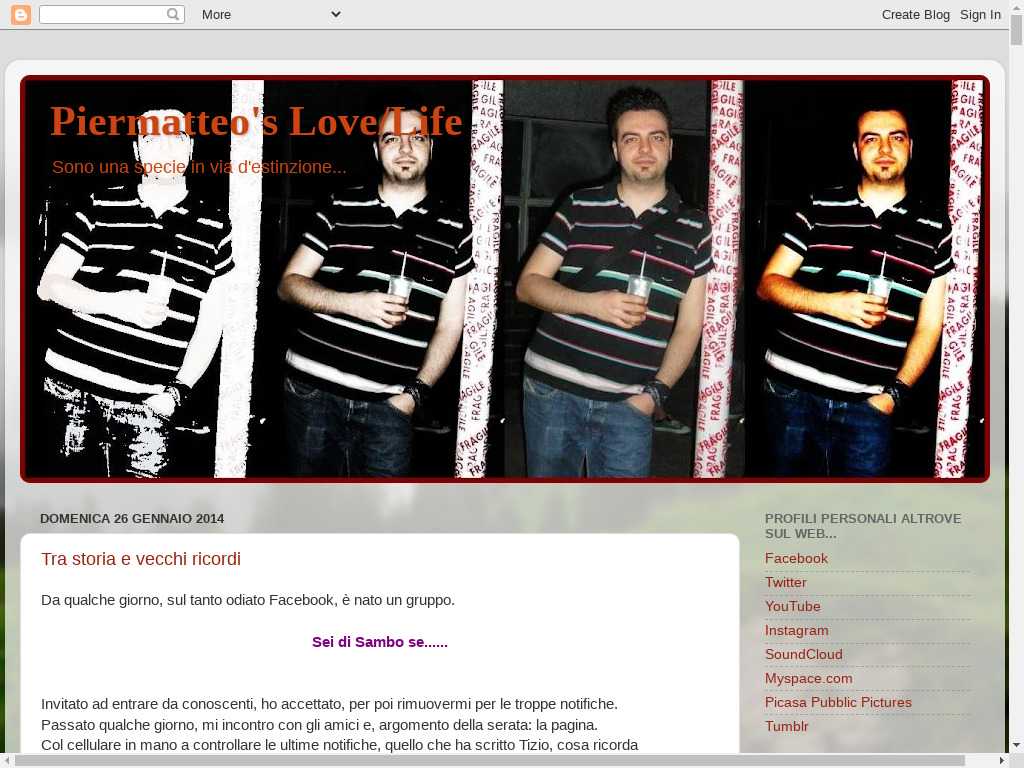Go to the YouTube sidebar link
Image resolution: width=1024 pixels, height=768 pixels.
(x=792, y=606)
